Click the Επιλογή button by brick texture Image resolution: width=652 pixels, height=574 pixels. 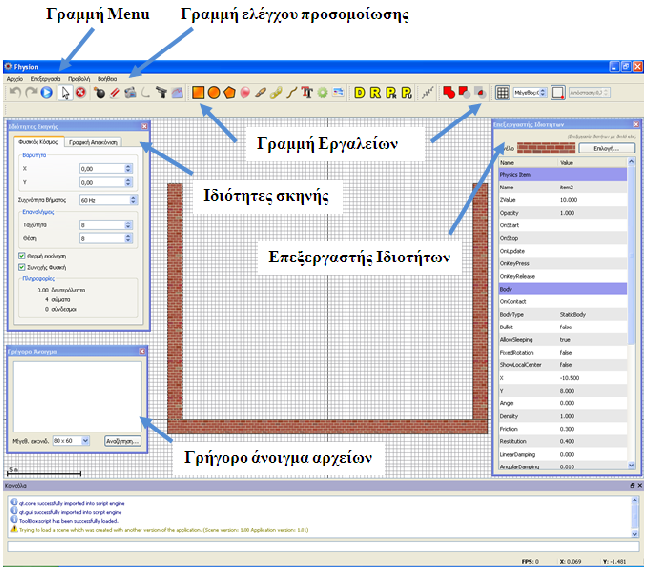pos(607,148)
